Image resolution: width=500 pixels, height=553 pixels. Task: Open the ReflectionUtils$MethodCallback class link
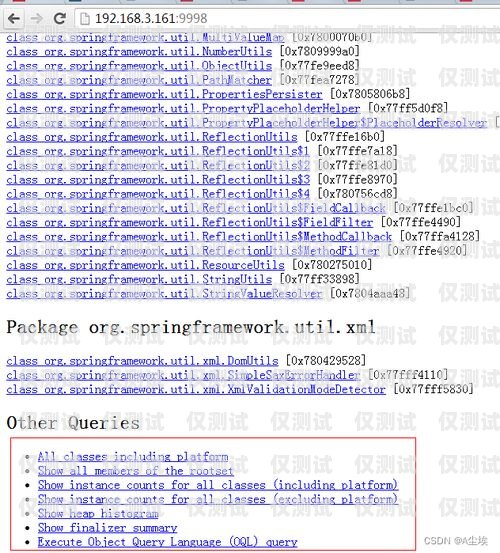pyautogui.click(x=199, y=237)
